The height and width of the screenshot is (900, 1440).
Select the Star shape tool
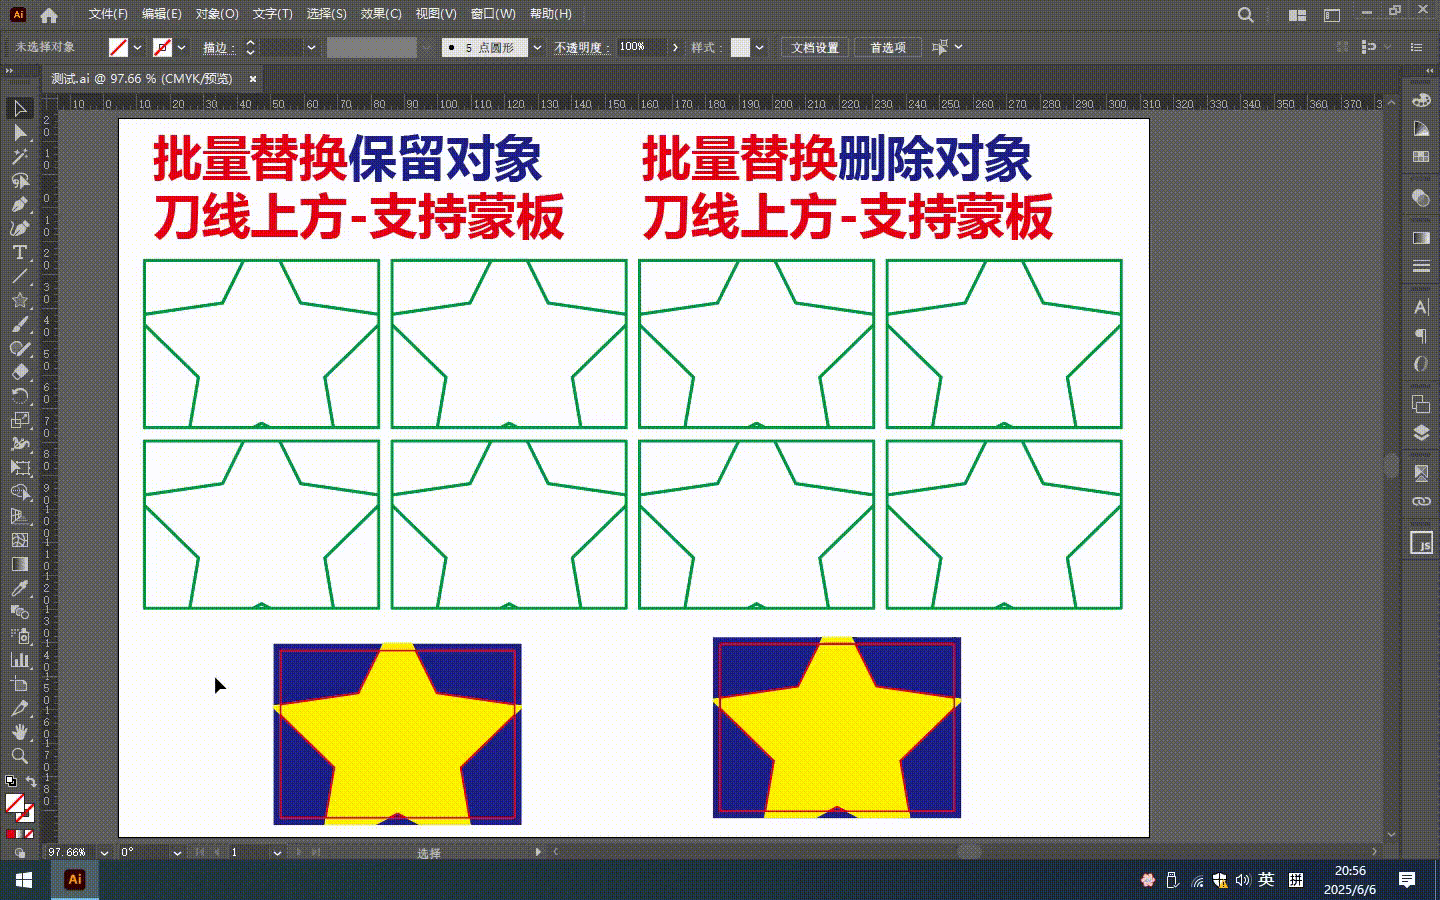[x=19, y=300]
